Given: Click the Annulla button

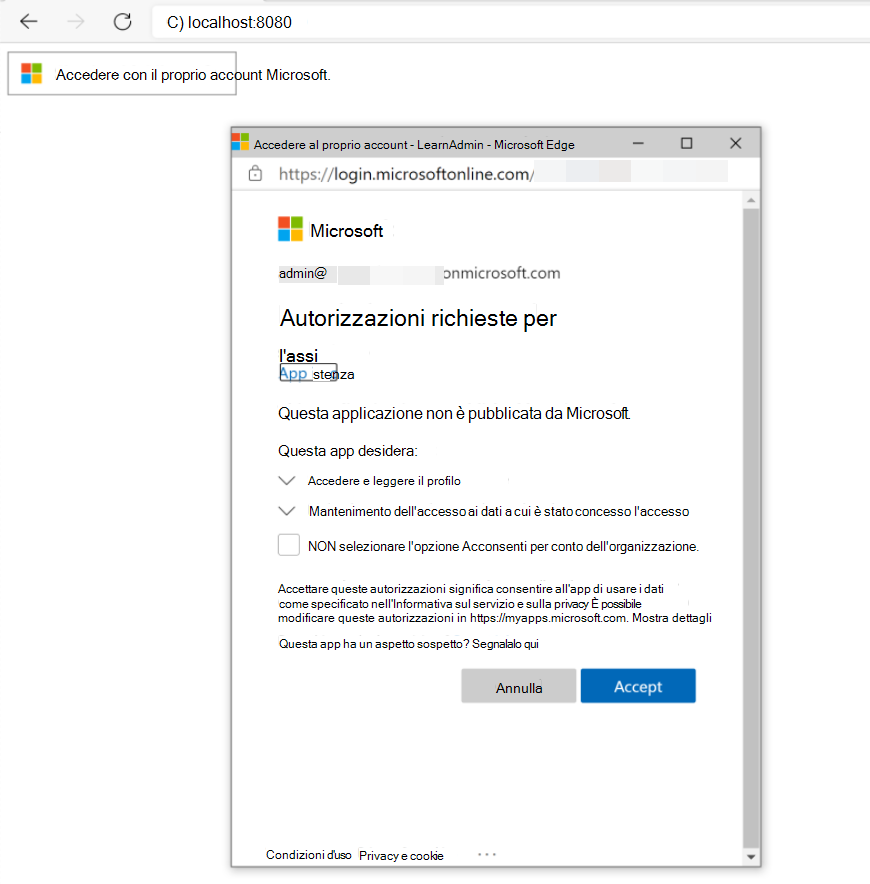Looking at the screenshot, I should (x=518, y=686).
